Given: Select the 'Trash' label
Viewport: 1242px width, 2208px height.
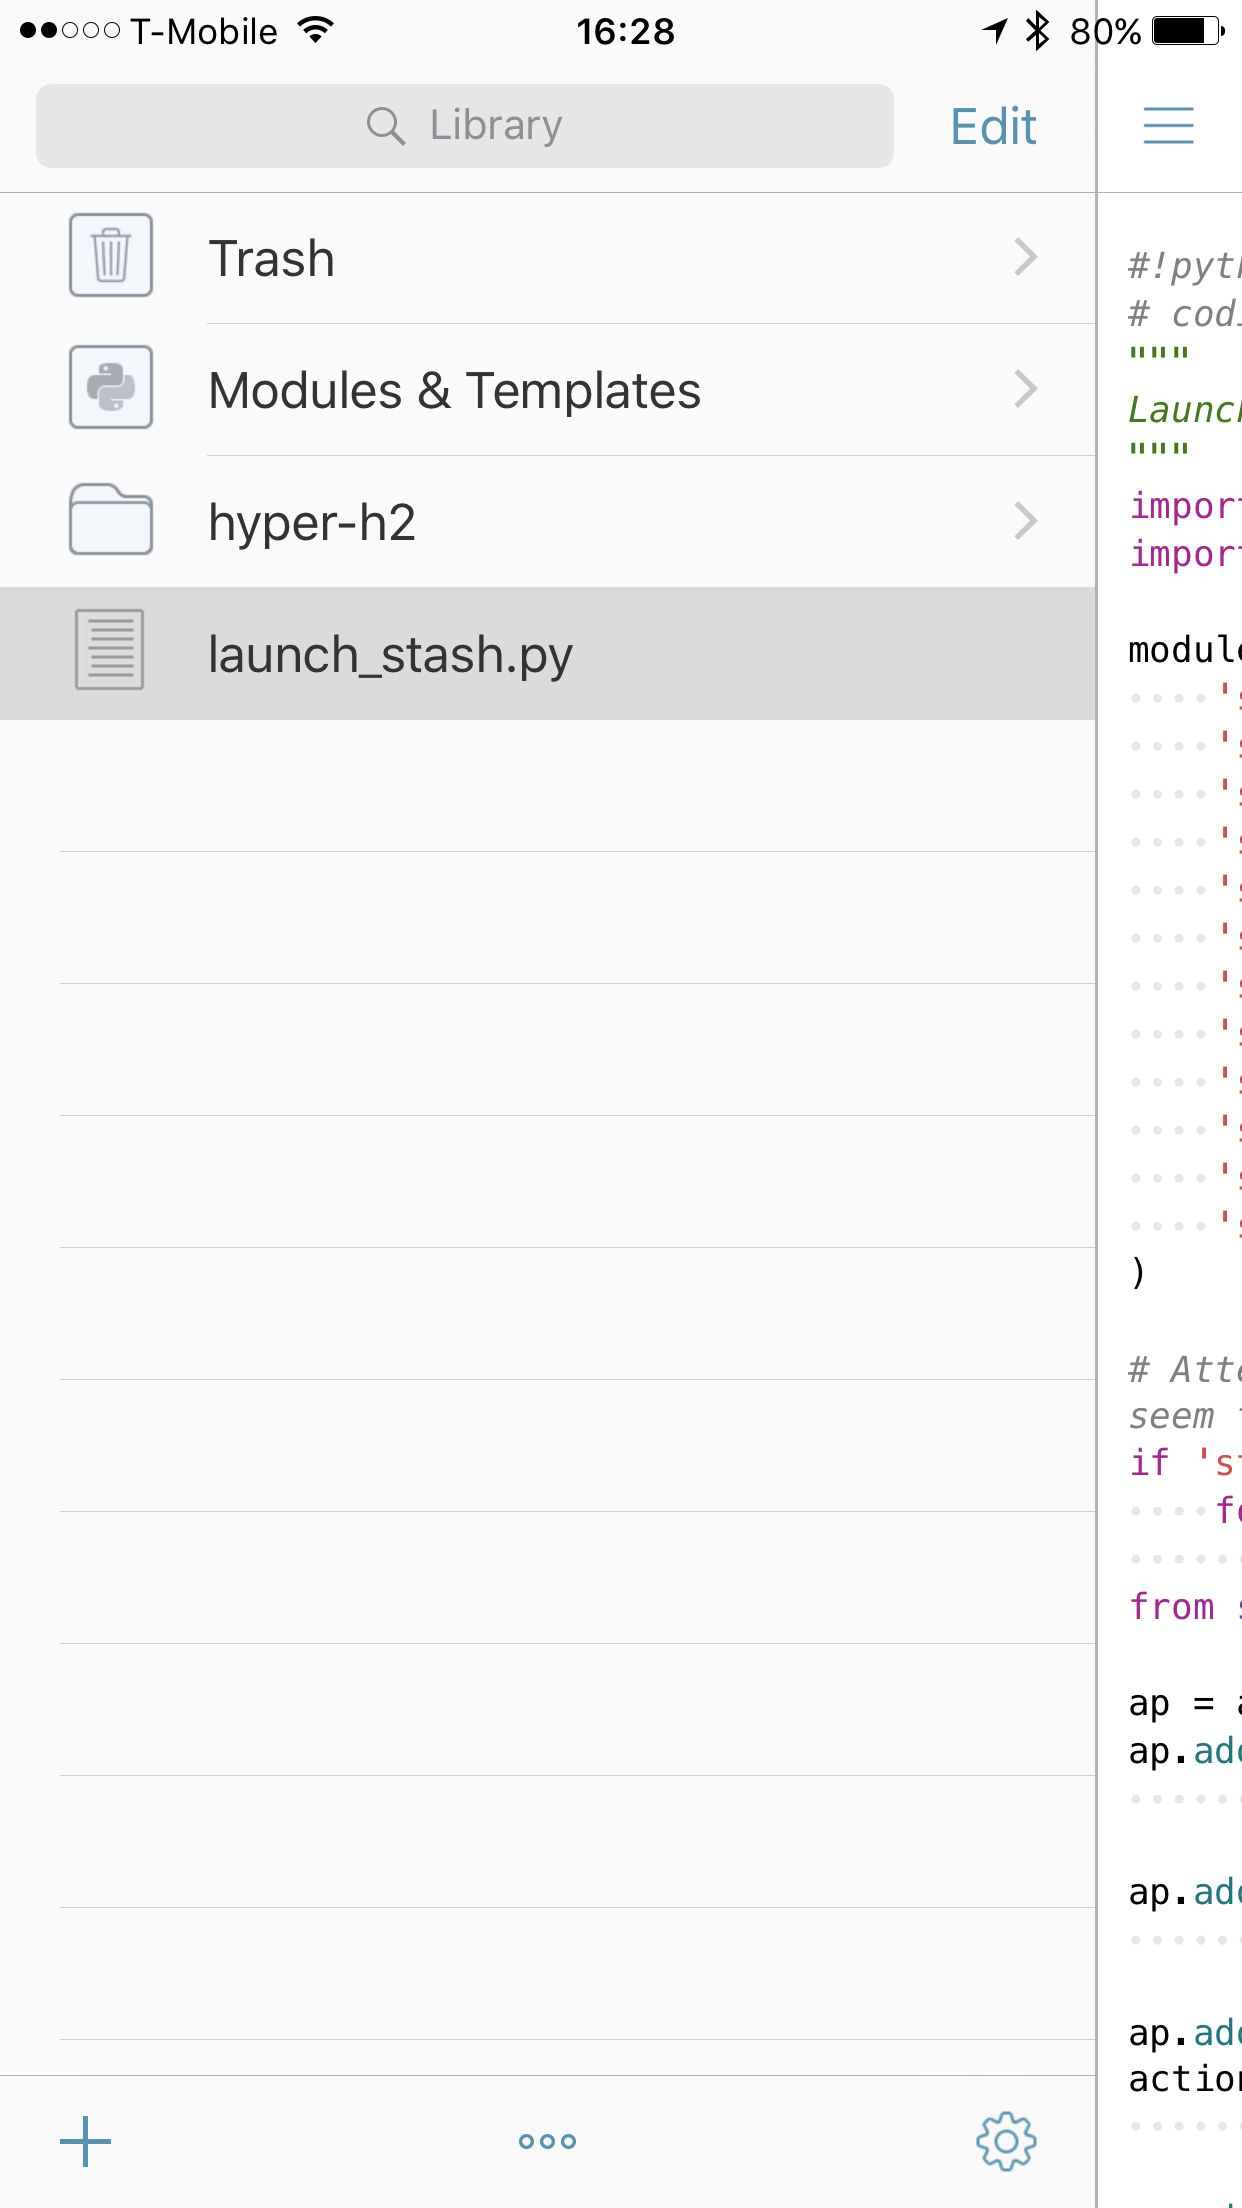Looking at the screenshot, I should [x=271, y=259].
